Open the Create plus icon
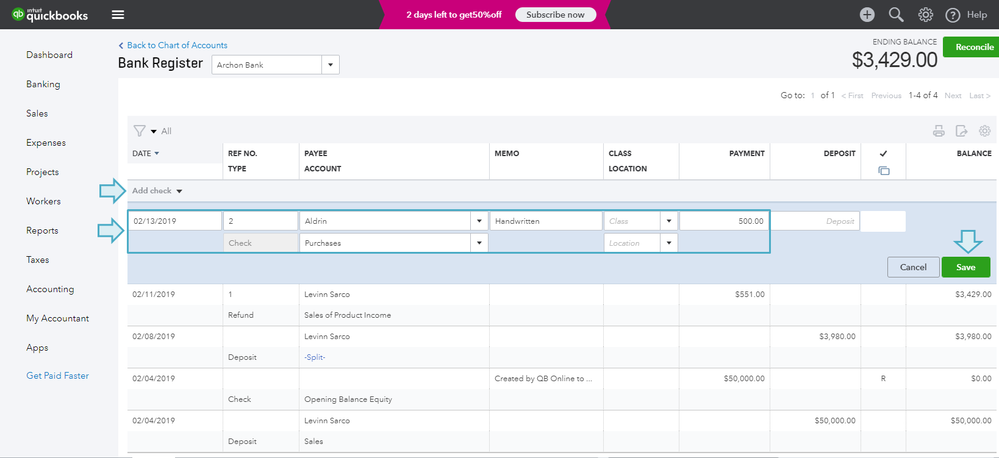This screenshot has width=999, height=458. tap(866, 15)
